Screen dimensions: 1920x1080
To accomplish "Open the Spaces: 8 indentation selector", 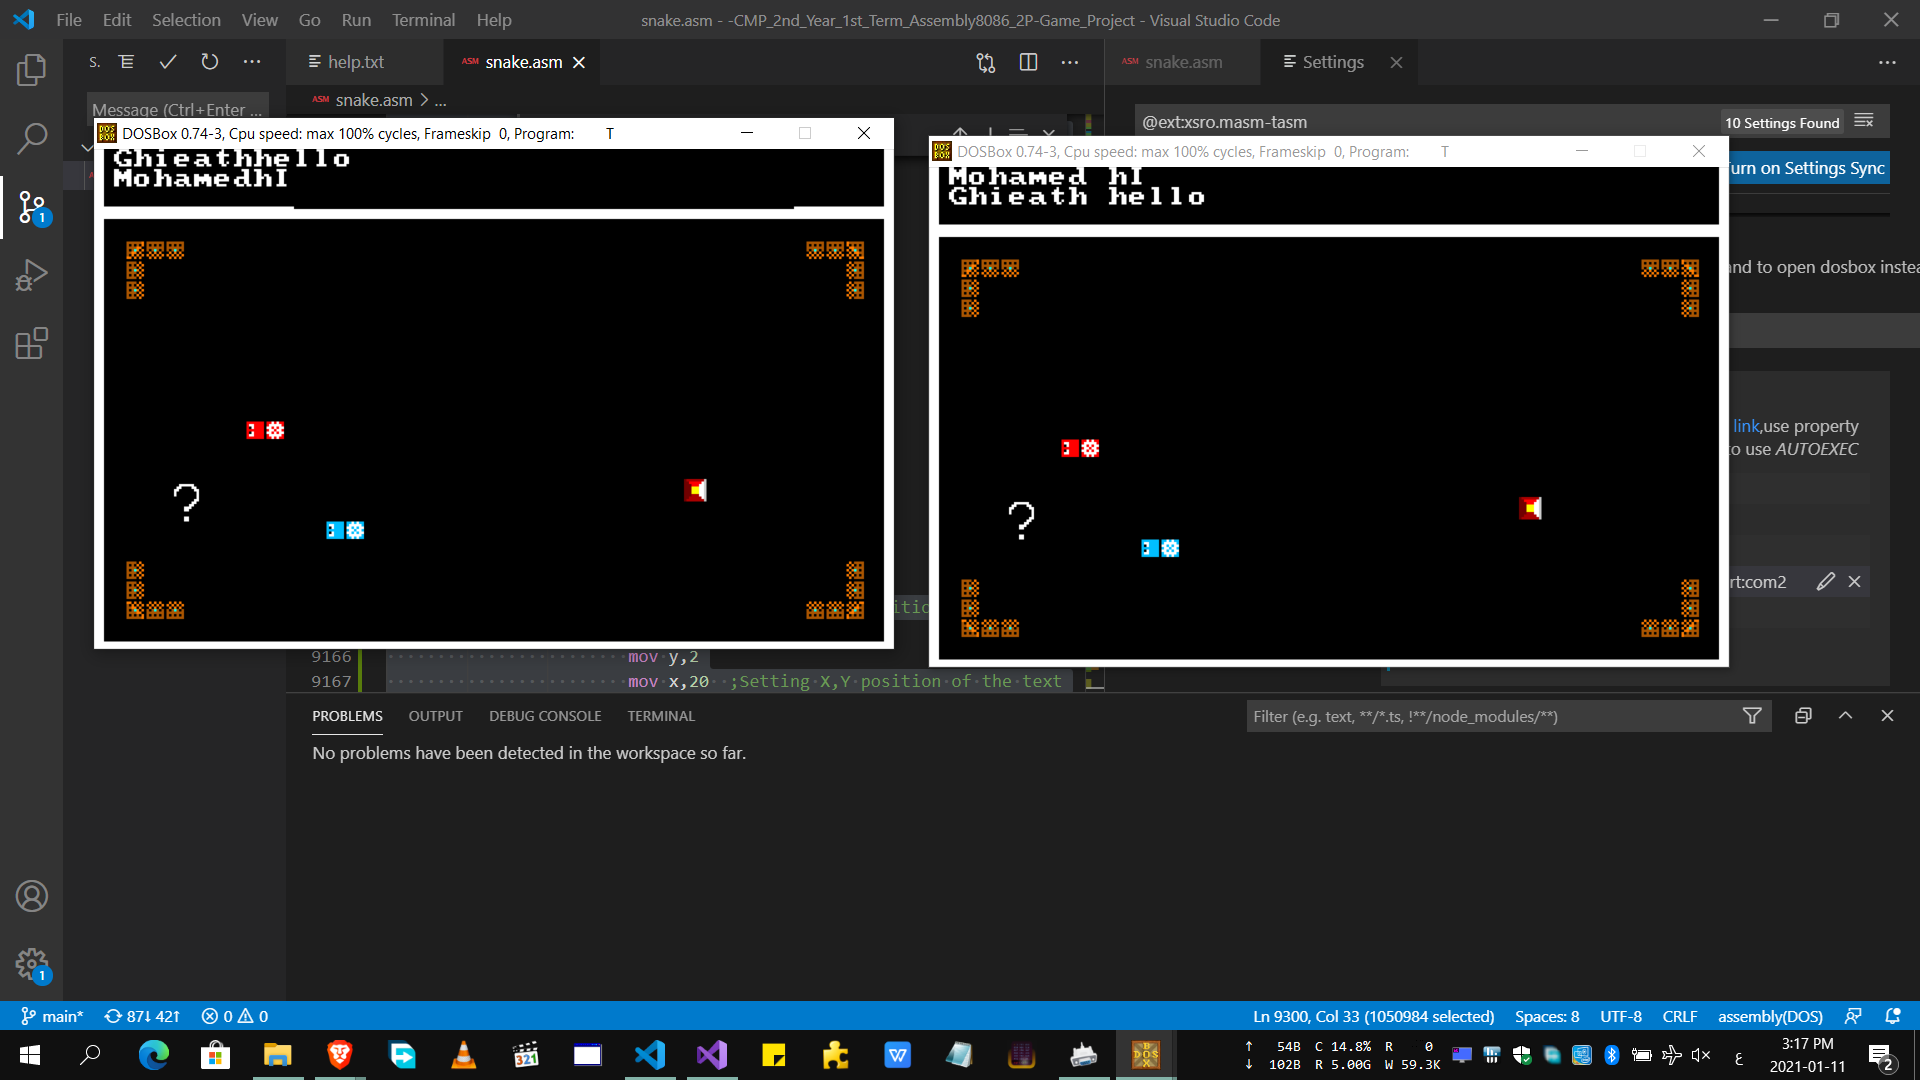I will 1546,1016.
